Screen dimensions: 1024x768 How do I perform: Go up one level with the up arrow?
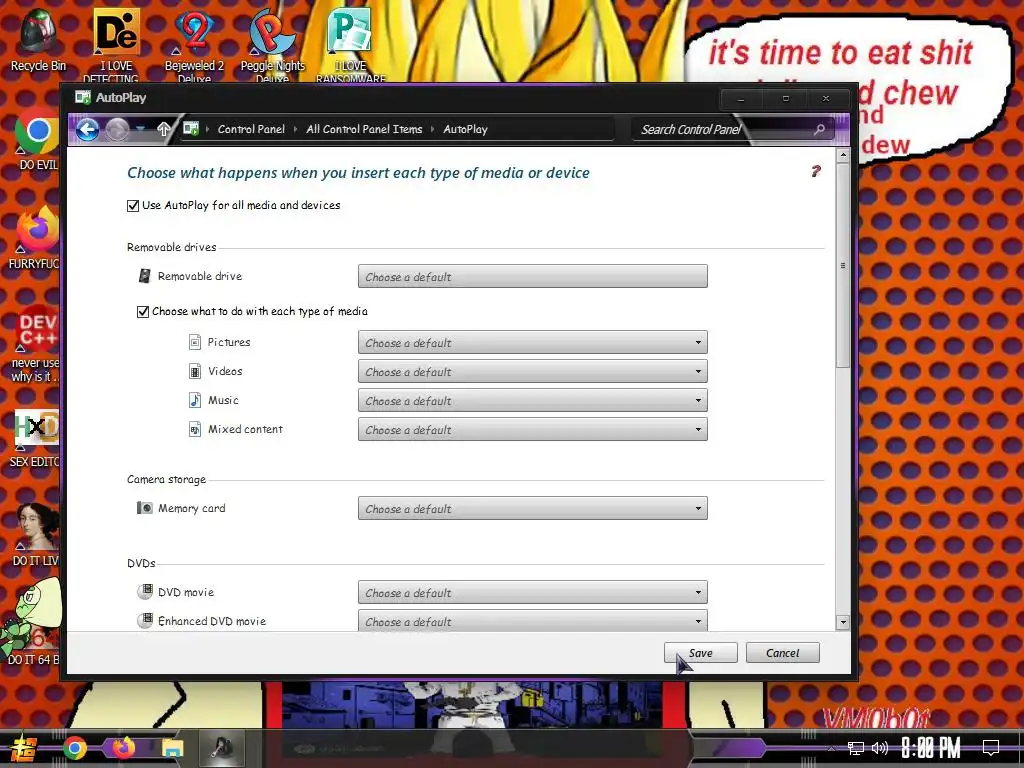tap(164, 129)
